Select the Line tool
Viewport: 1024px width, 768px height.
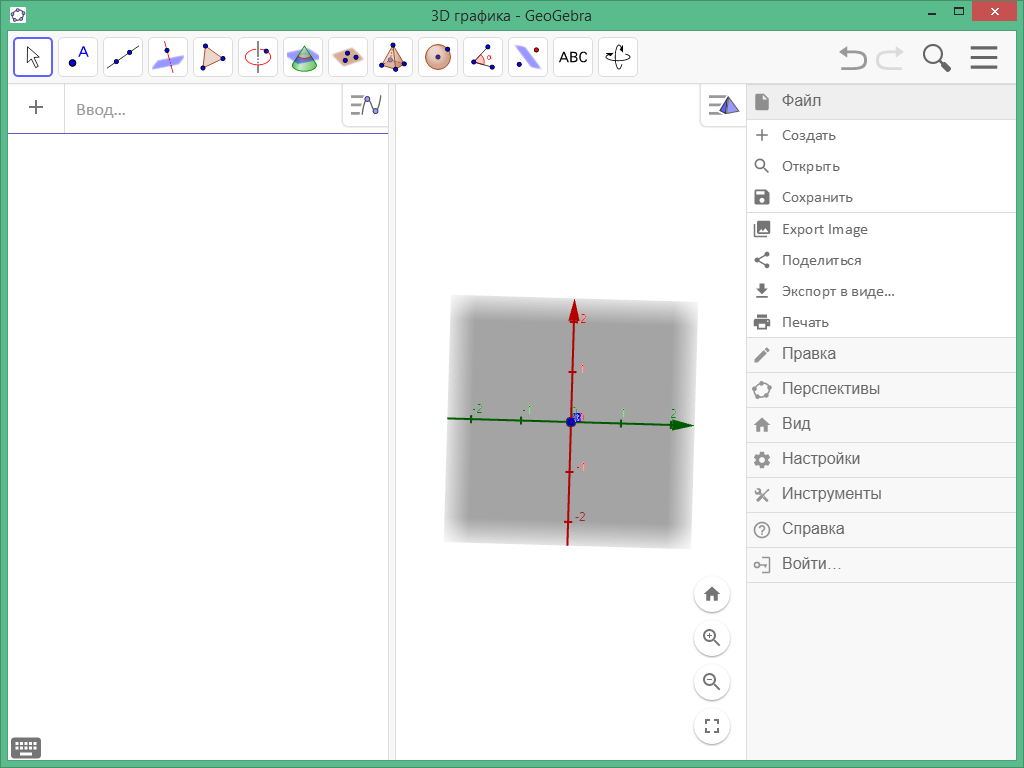[122, 57]
